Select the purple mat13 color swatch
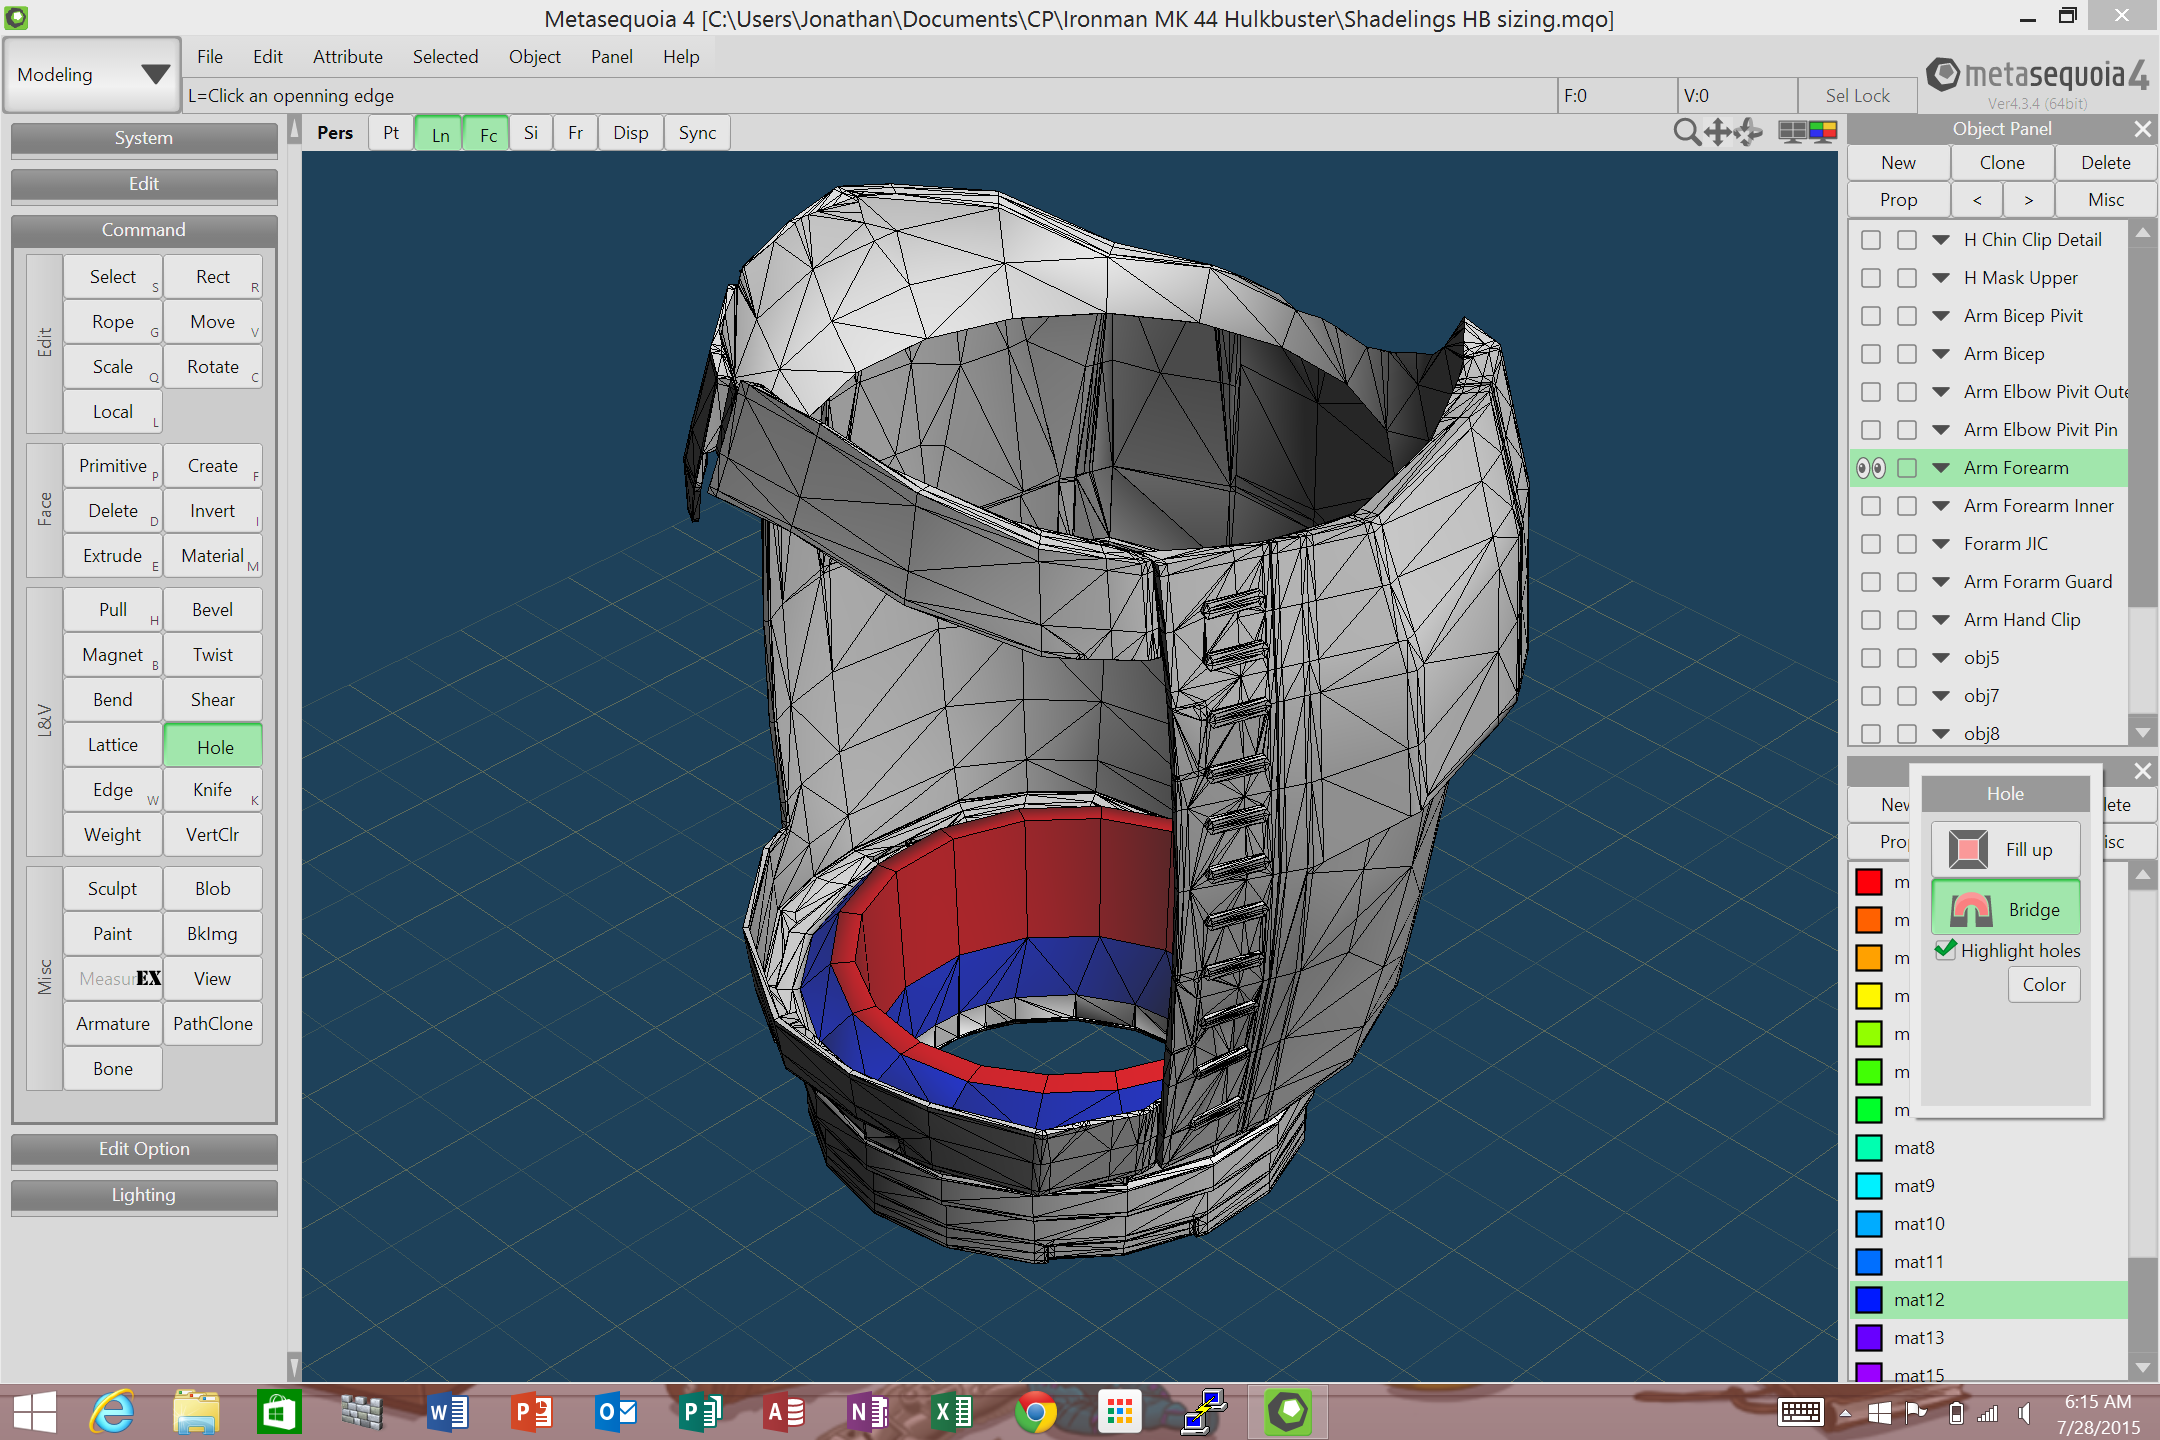 pos(1869,1338)
